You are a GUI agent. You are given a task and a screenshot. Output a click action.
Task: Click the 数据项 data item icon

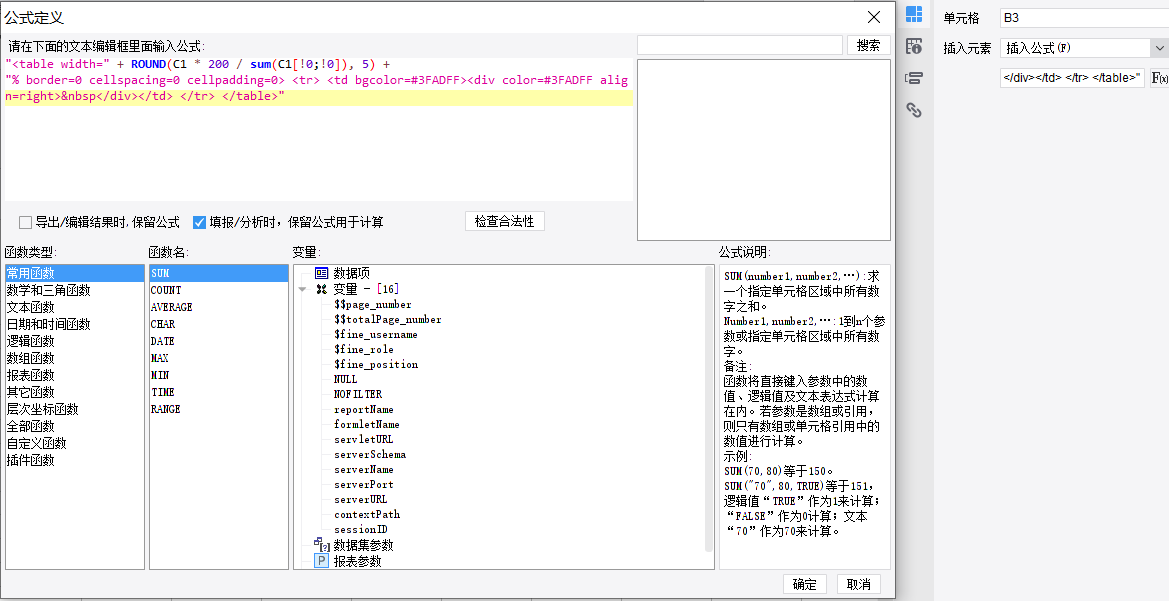click(x=321, y=274)
